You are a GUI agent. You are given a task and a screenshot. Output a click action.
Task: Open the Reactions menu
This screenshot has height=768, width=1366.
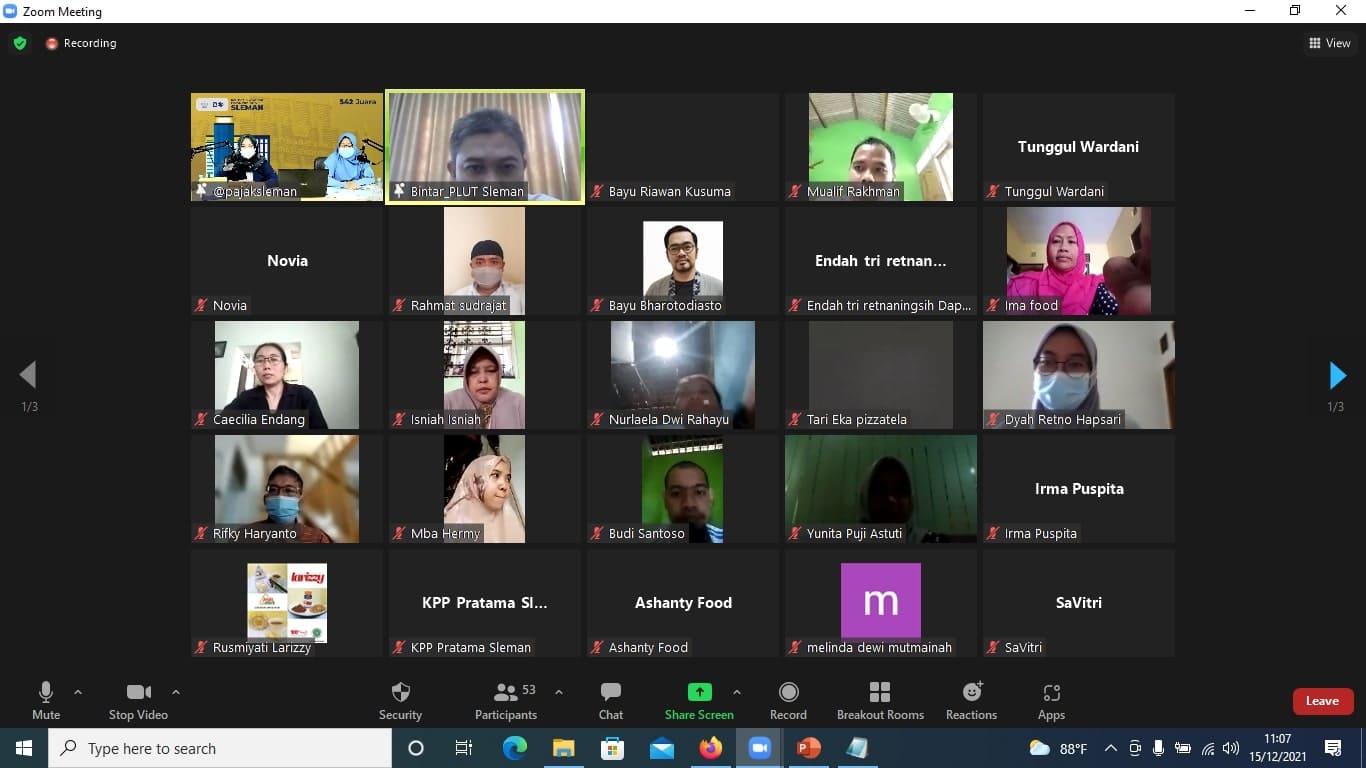coord(971,700)
